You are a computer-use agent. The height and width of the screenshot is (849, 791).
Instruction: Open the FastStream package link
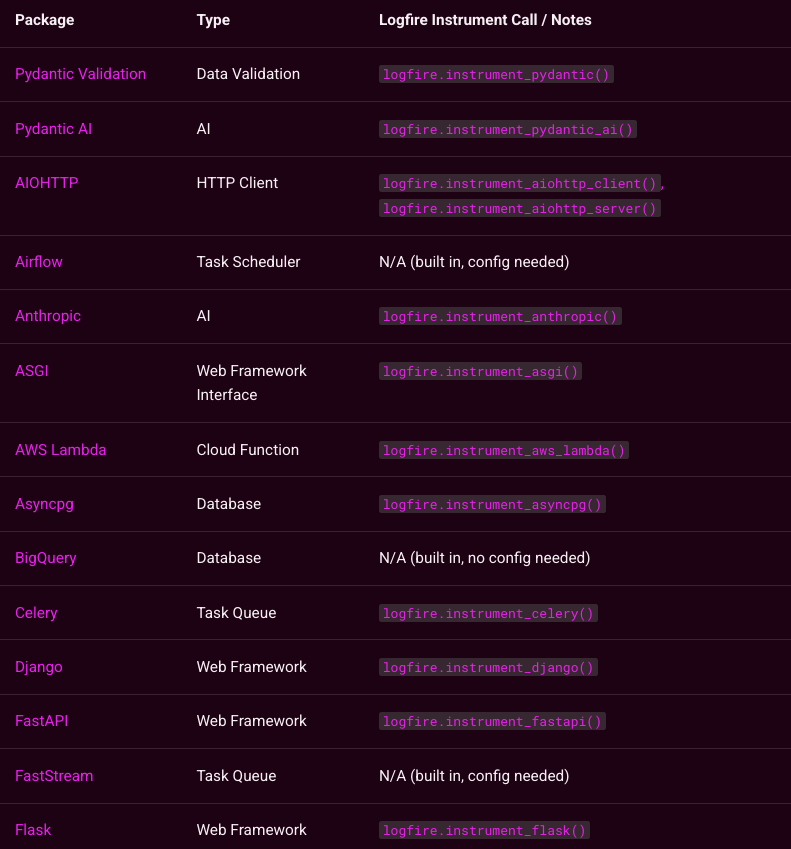(x=54, y=776)
